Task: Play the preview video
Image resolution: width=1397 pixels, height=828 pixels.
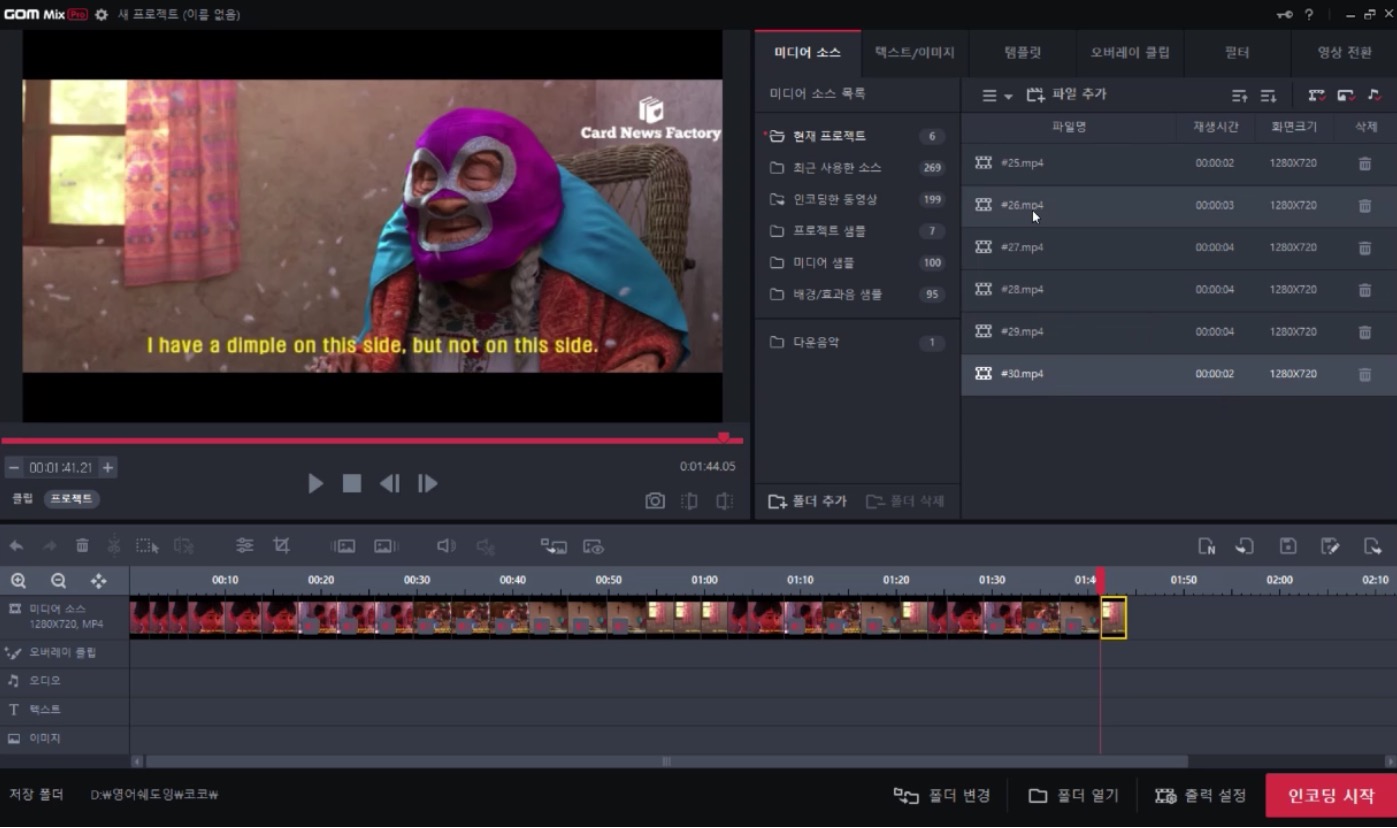Action: 315,484
